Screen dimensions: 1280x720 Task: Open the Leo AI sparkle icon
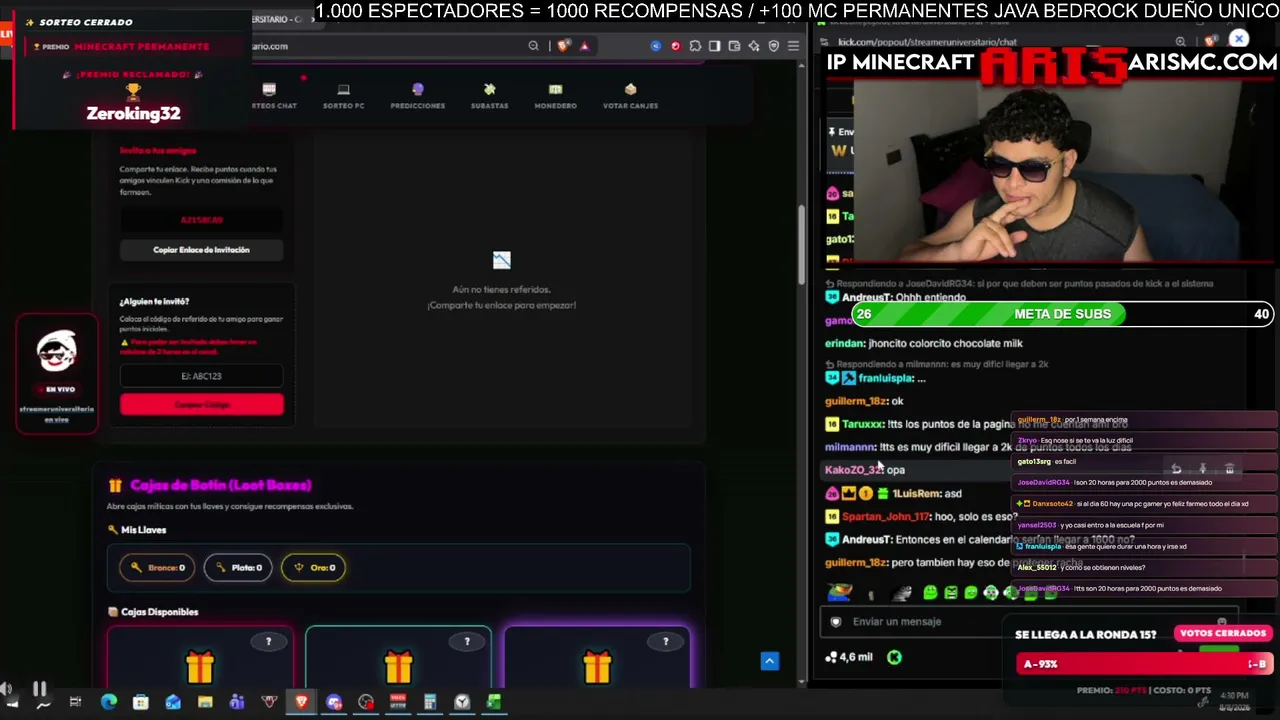pyautogui.click(x=753, y=46)
